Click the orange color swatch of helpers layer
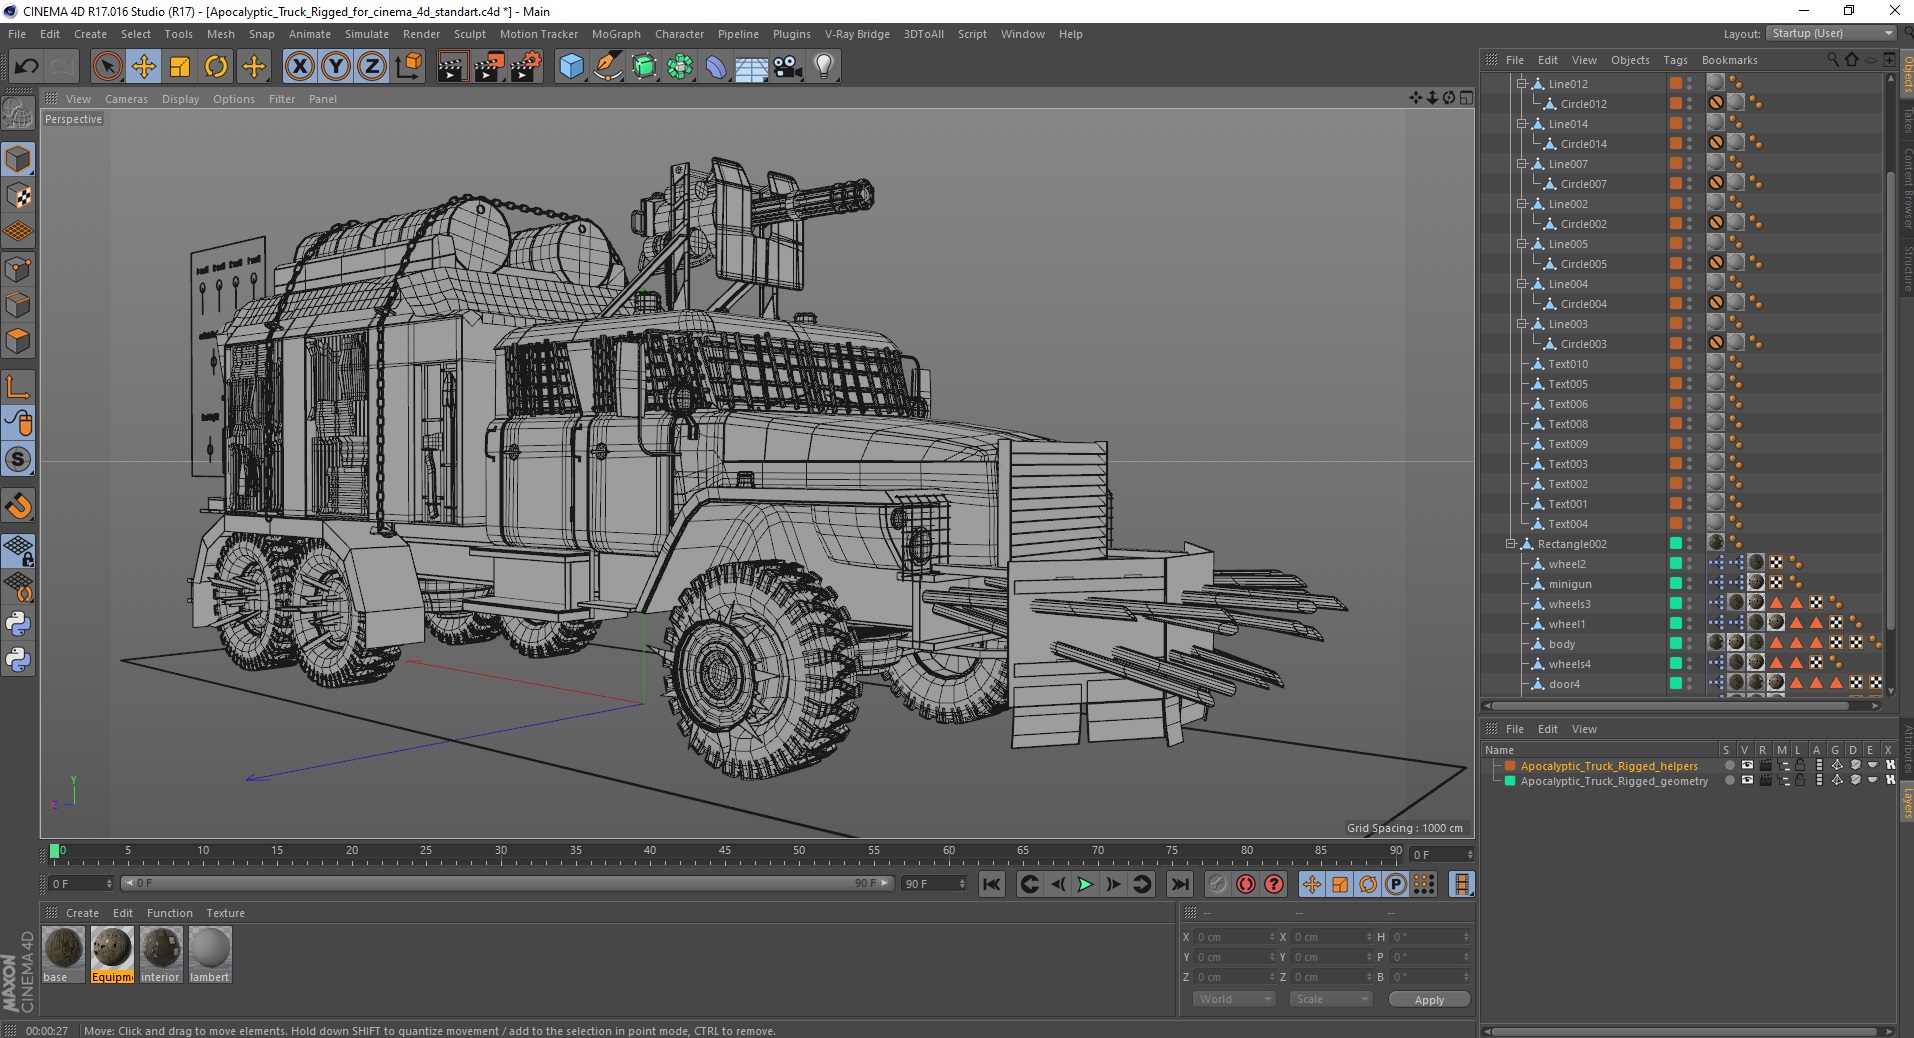This screenshot has height=1038, width=1914. point(1510,766)
